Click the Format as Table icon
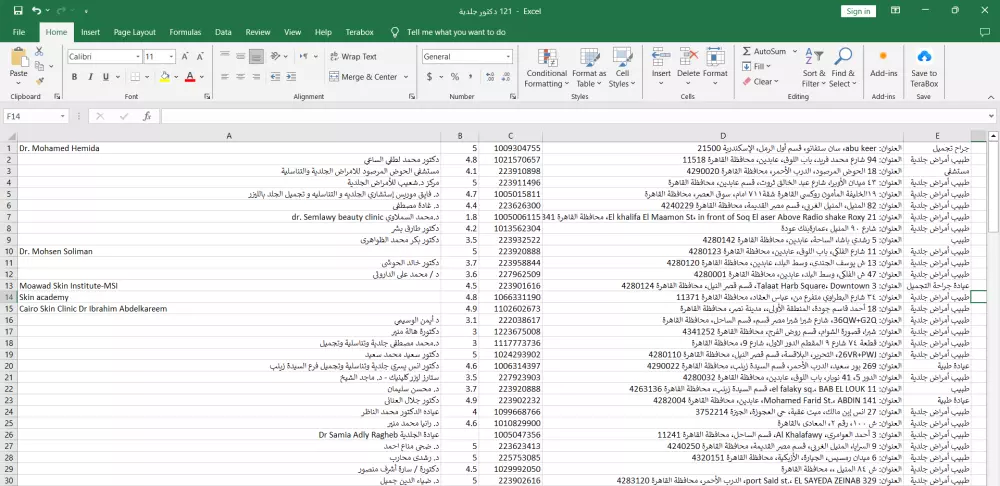Image resolution: width=1000 pixels, height=486 pixels. pyautogui.click(x=589, y=57)
